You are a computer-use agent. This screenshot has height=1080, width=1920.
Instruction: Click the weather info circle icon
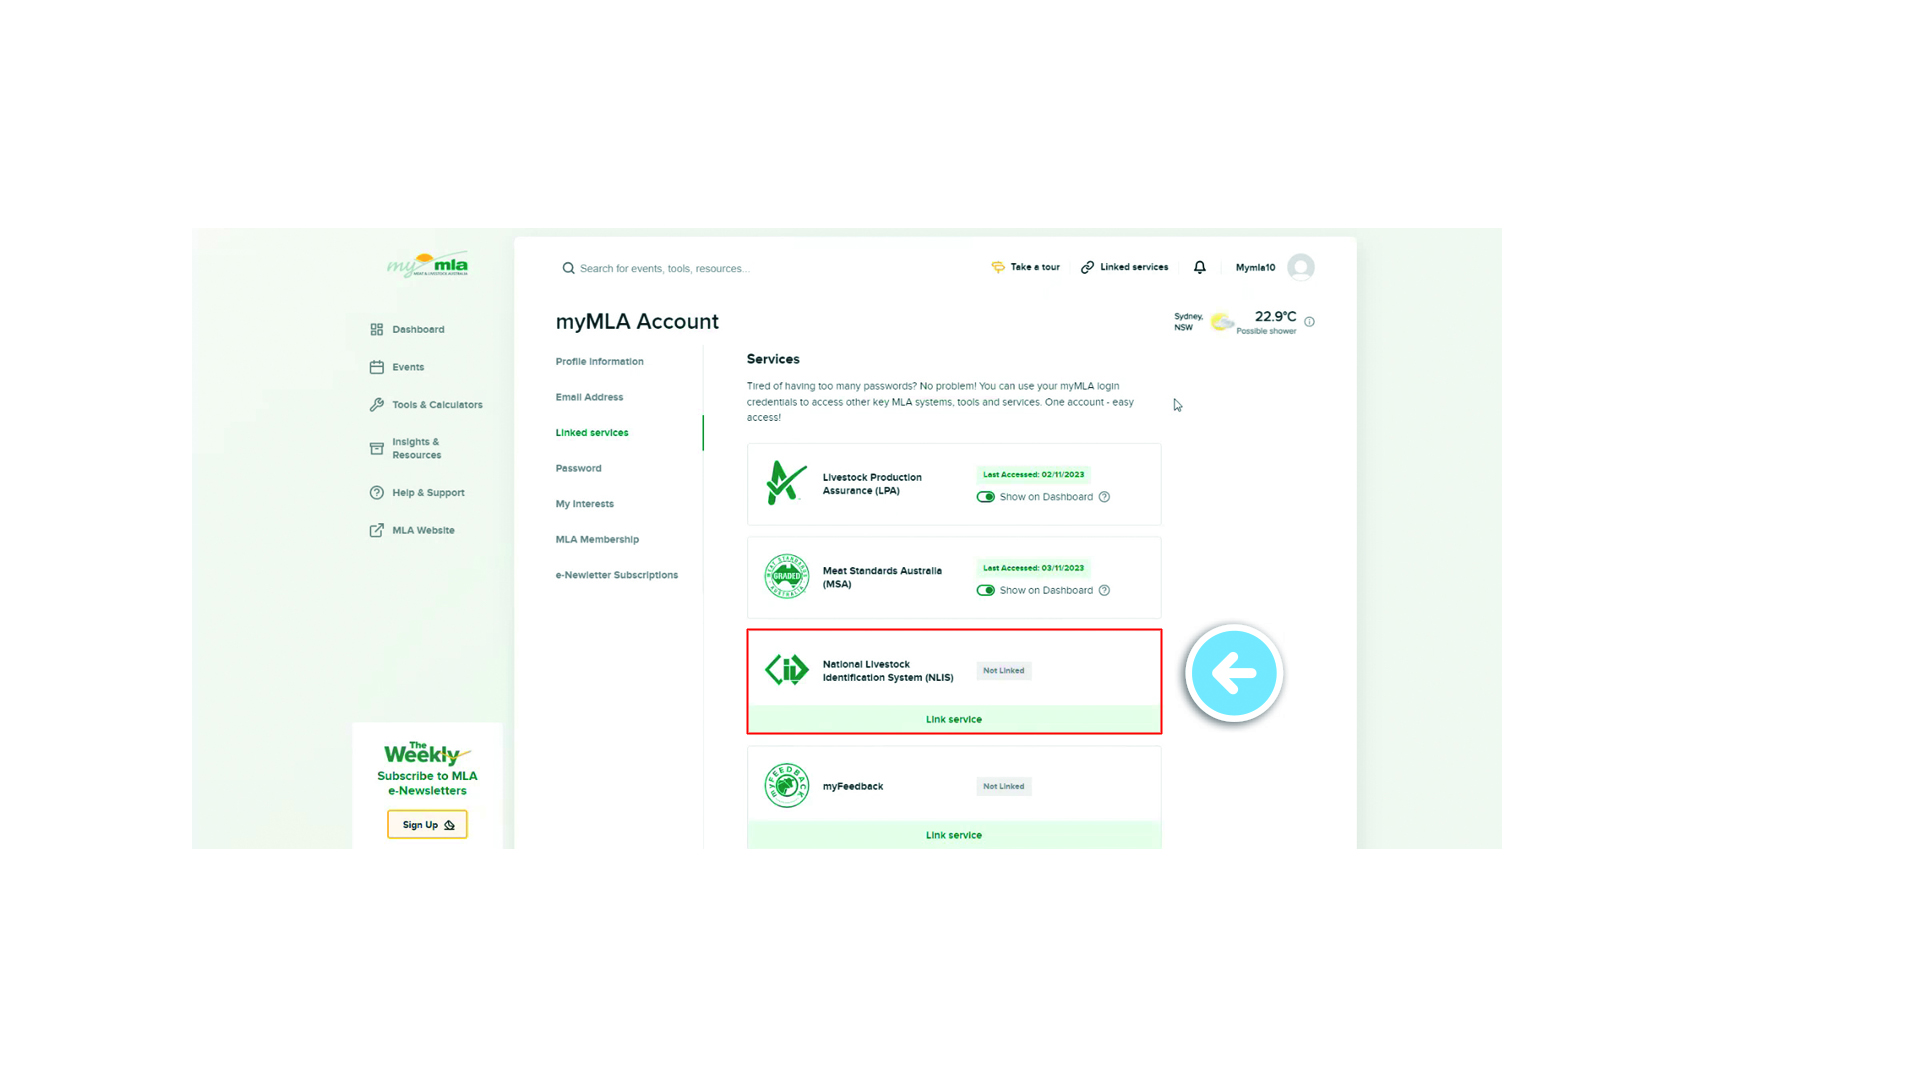pos(1310,322)
